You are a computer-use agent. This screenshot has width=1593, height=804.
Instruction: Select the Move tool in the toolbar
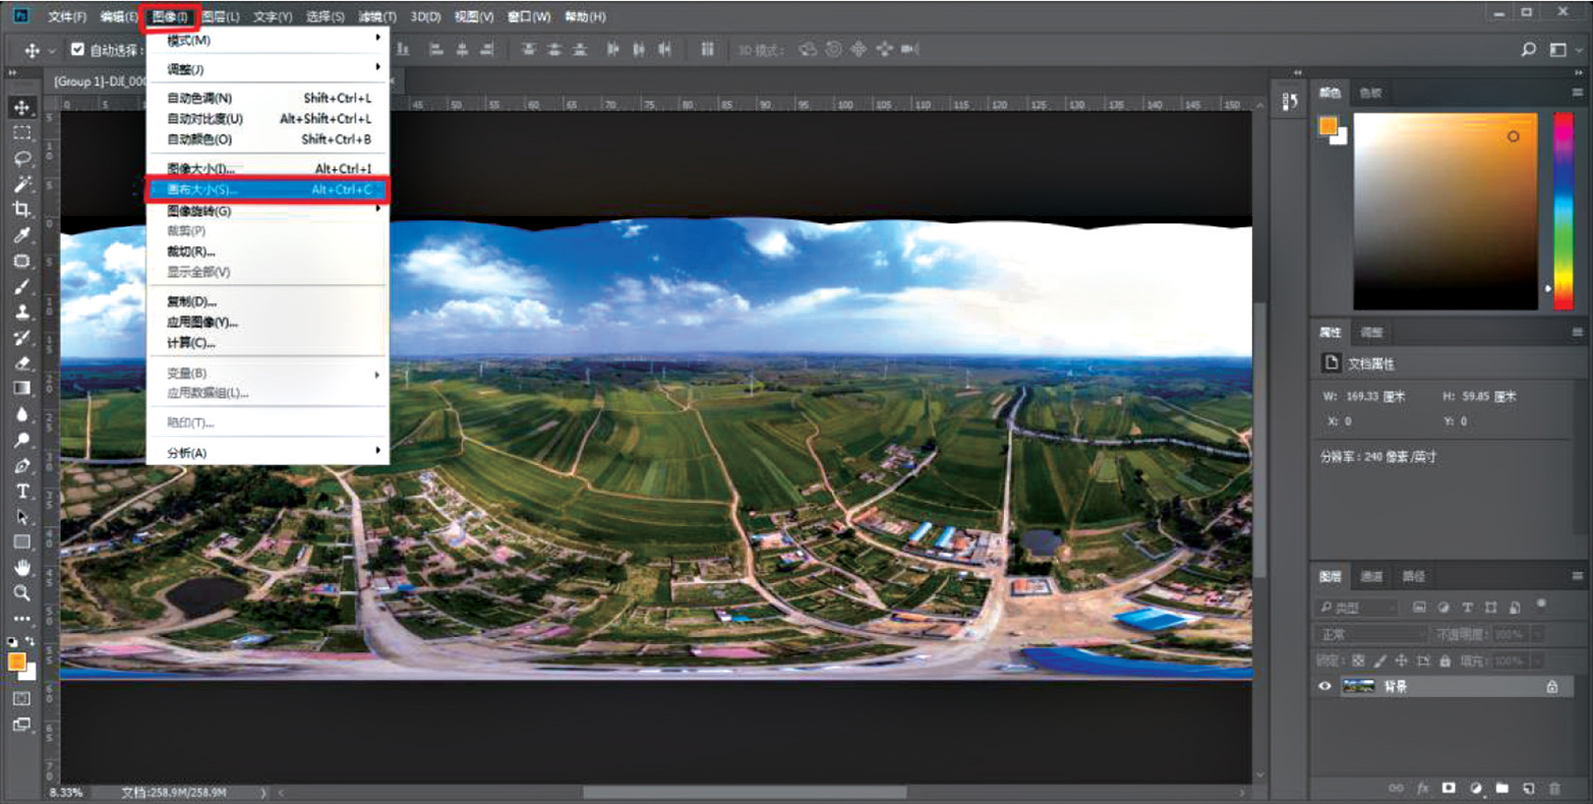22,107
